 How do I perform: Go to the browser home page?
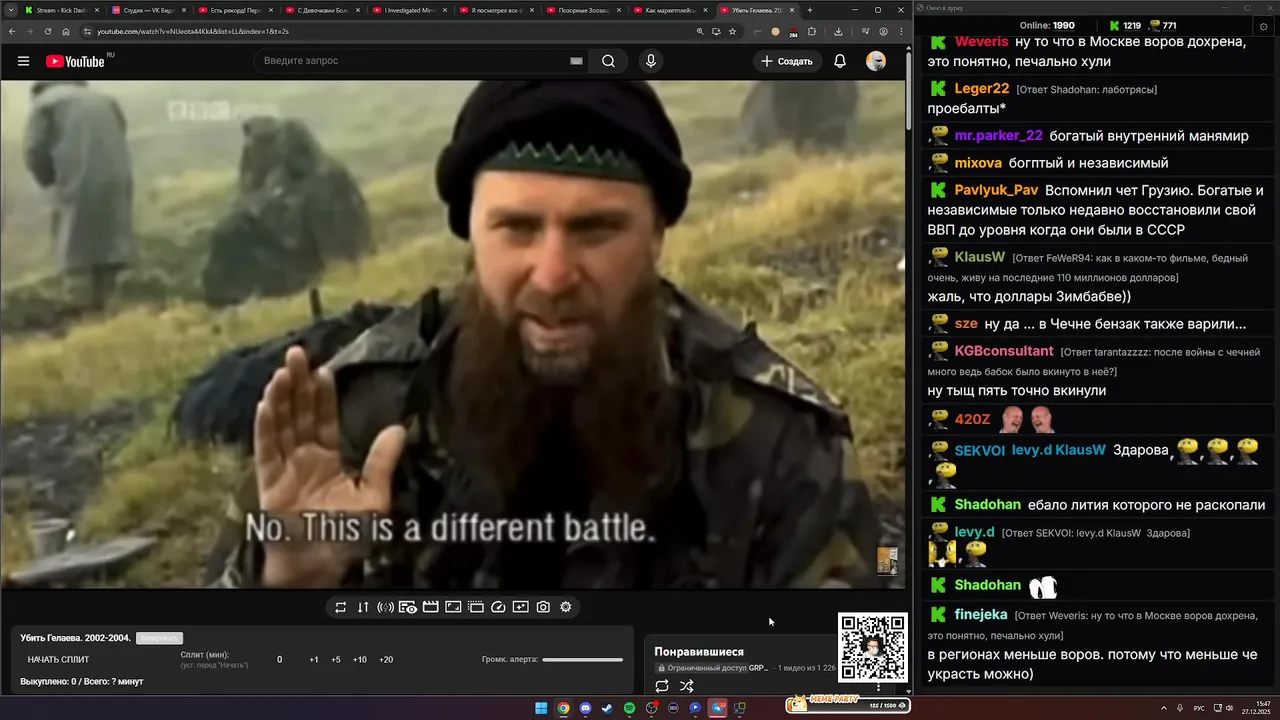(x=66, y=31)
